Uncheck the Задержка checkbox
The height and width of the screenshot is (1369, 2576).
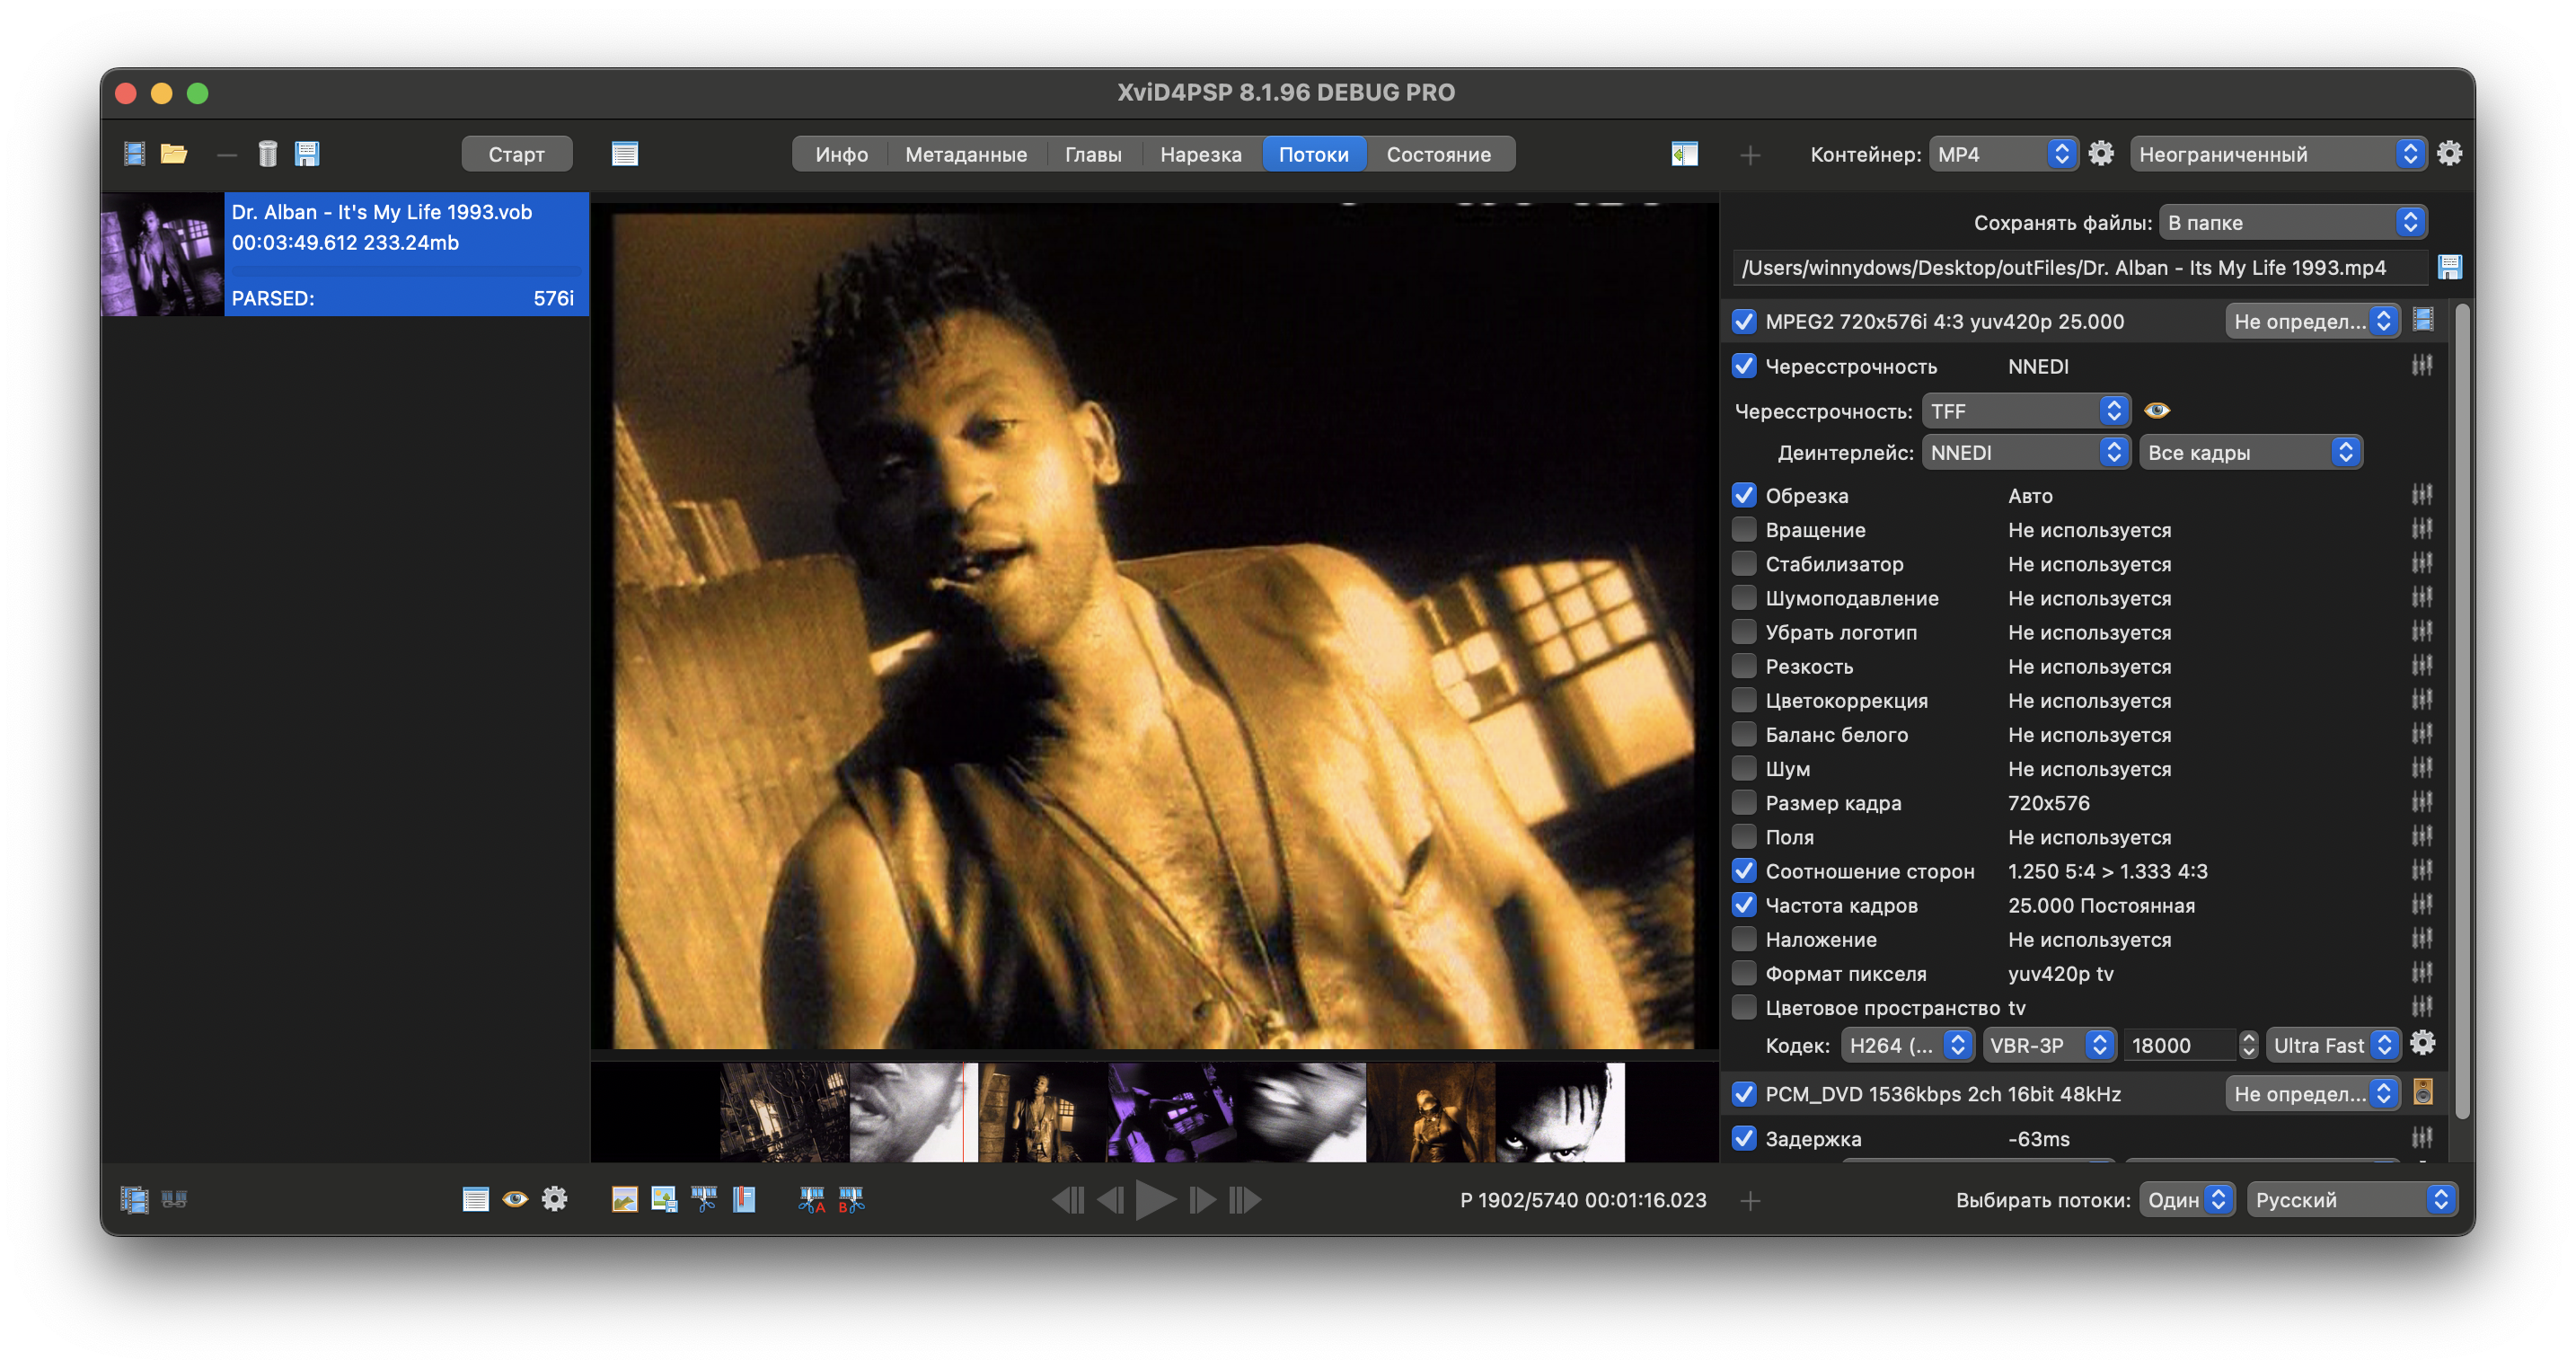[1744, 1138]
